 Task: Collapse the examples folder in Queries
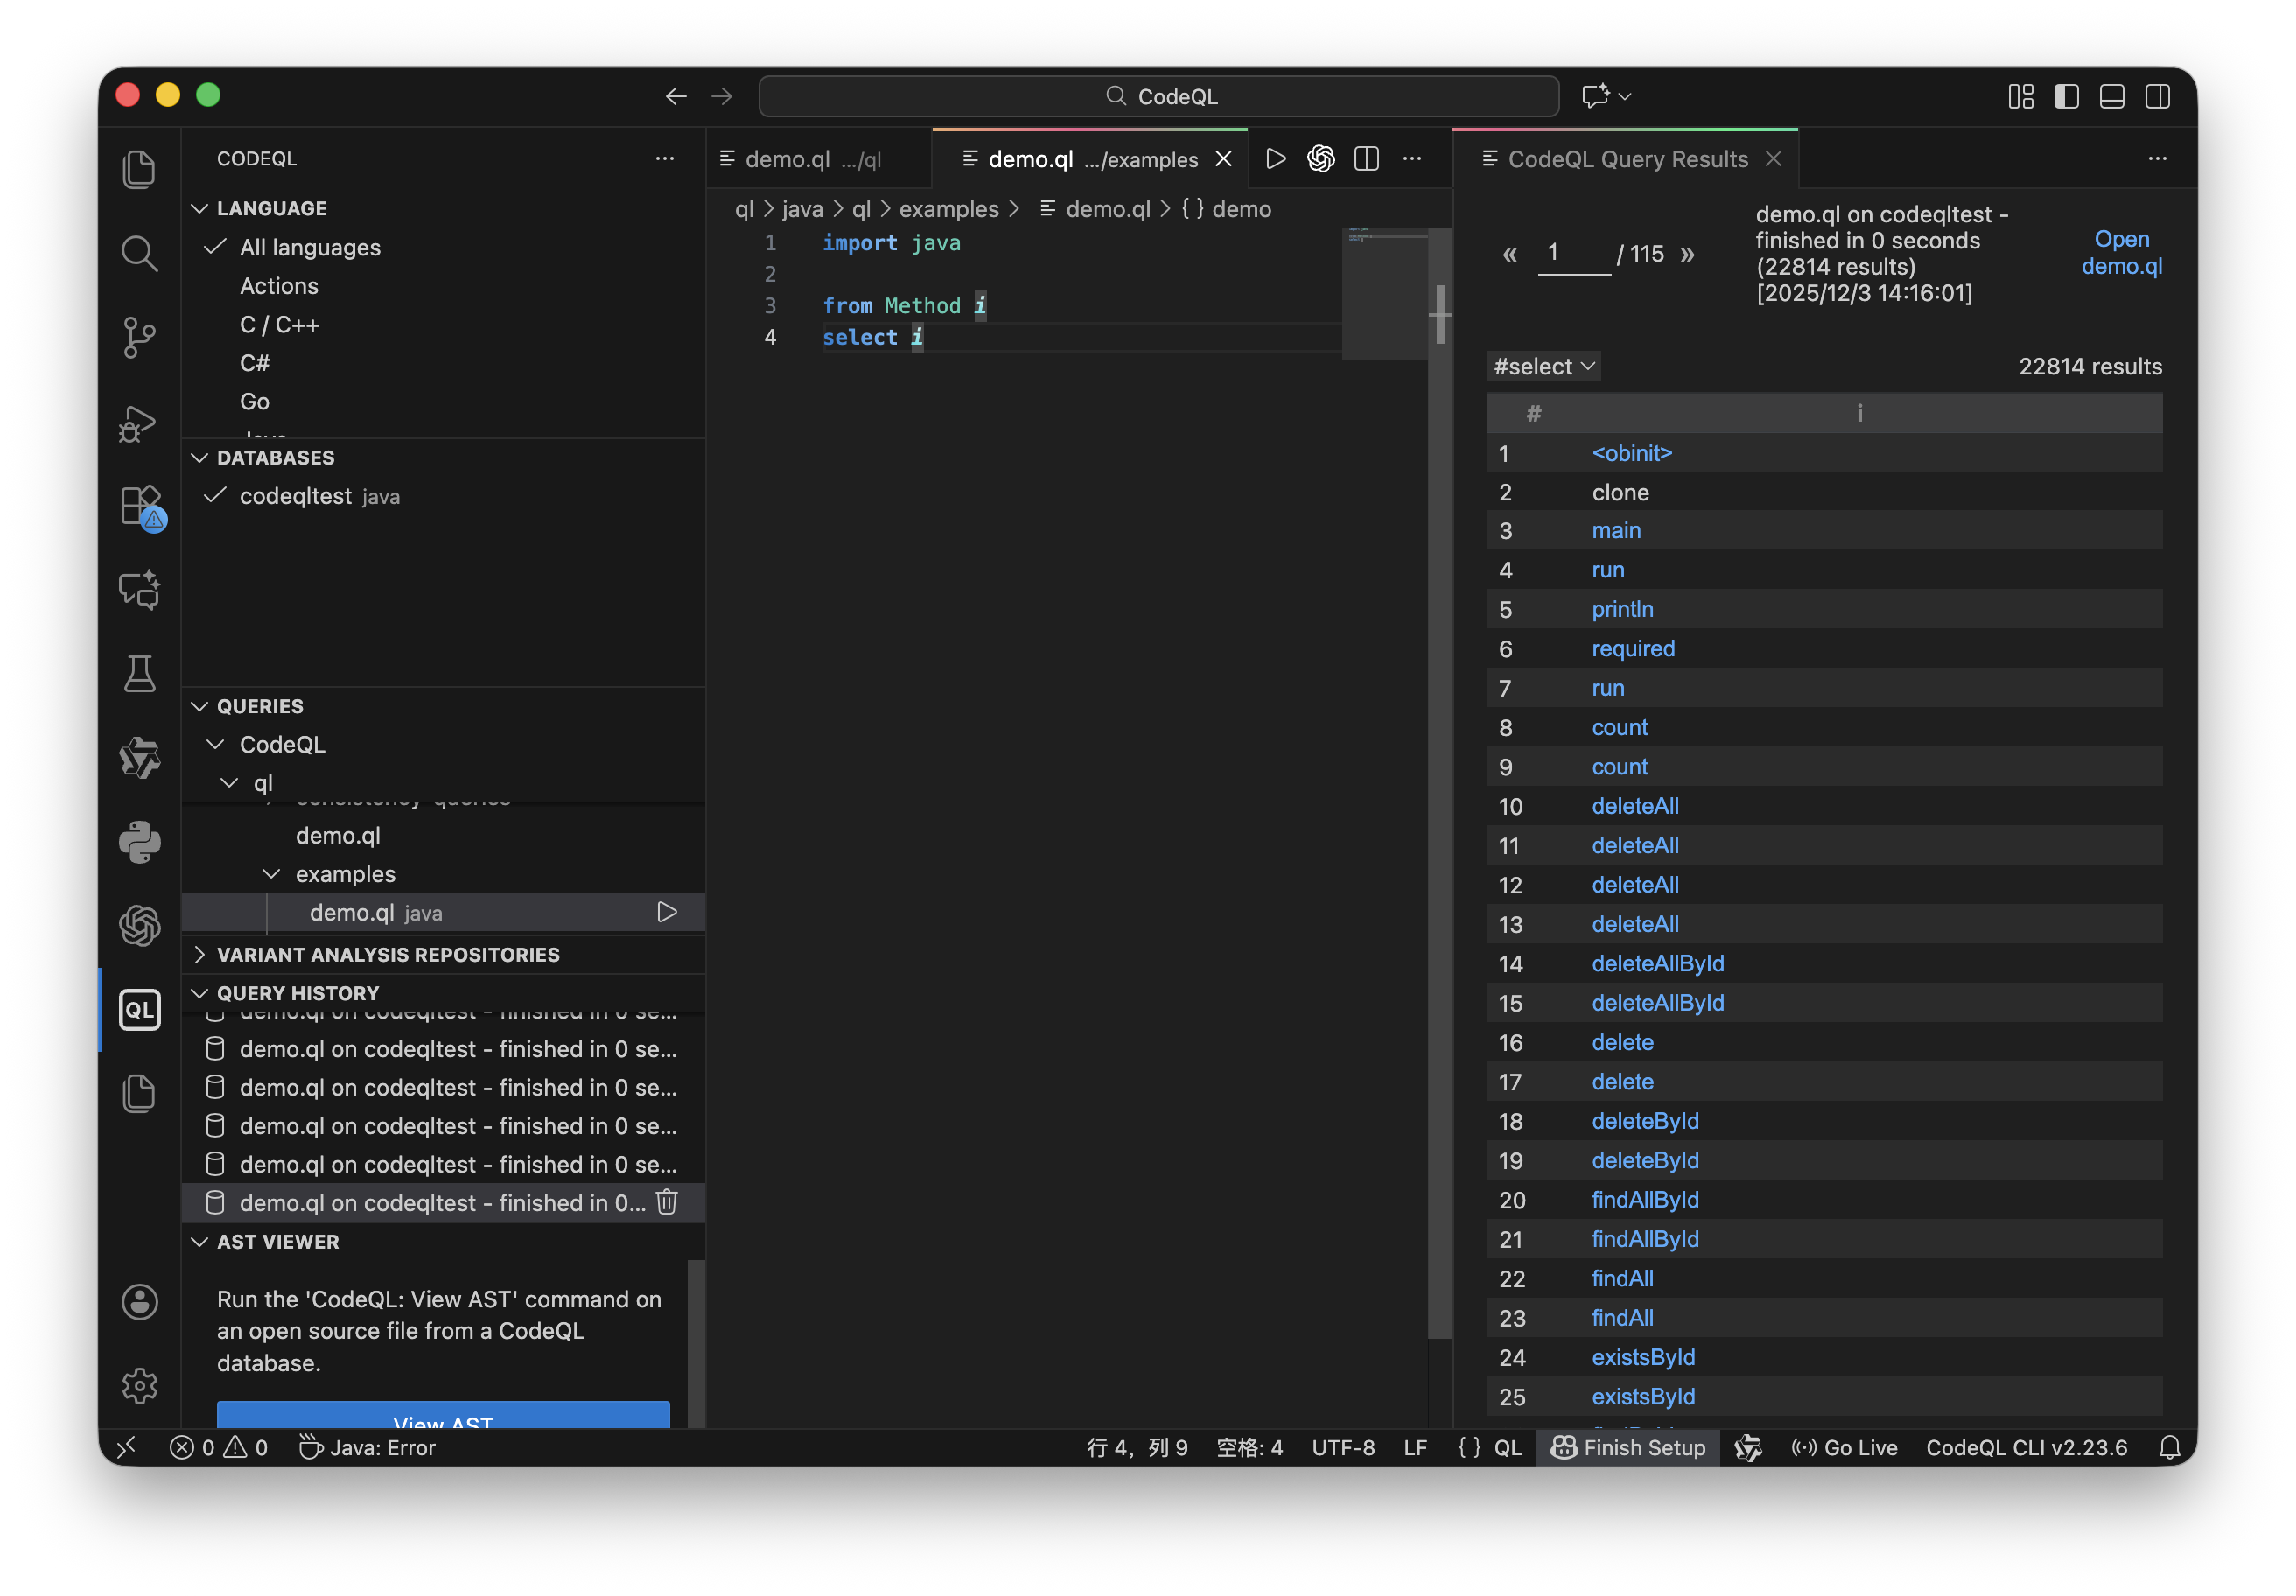coord(271,874)
